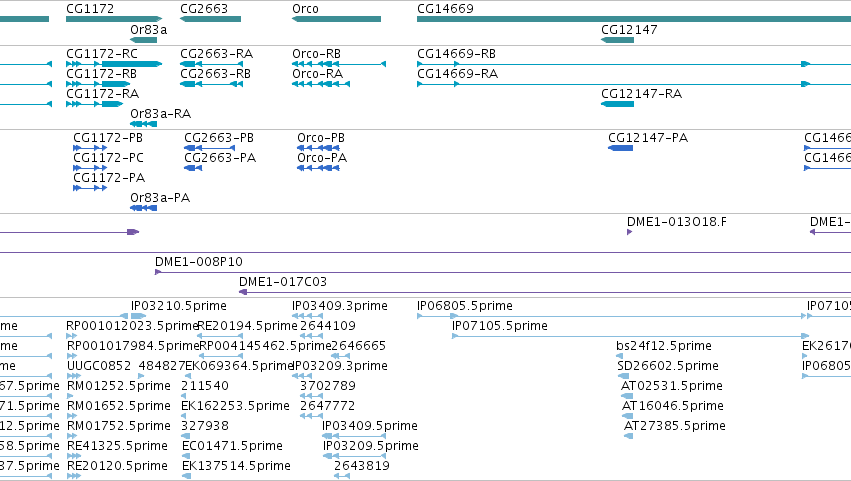The height and width of the screenshot is (481, 851).
Task: Select protein CG12147-PA feature
Action: 620,148
